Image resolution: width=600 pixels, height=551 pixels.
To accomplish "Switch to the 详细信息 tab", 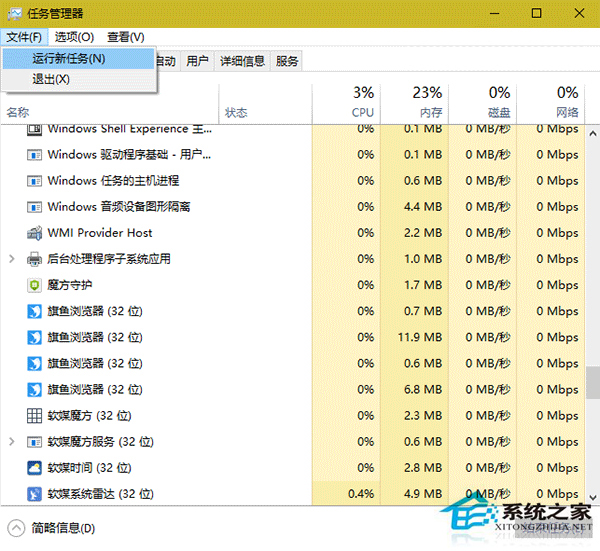I will click(242, 61).
